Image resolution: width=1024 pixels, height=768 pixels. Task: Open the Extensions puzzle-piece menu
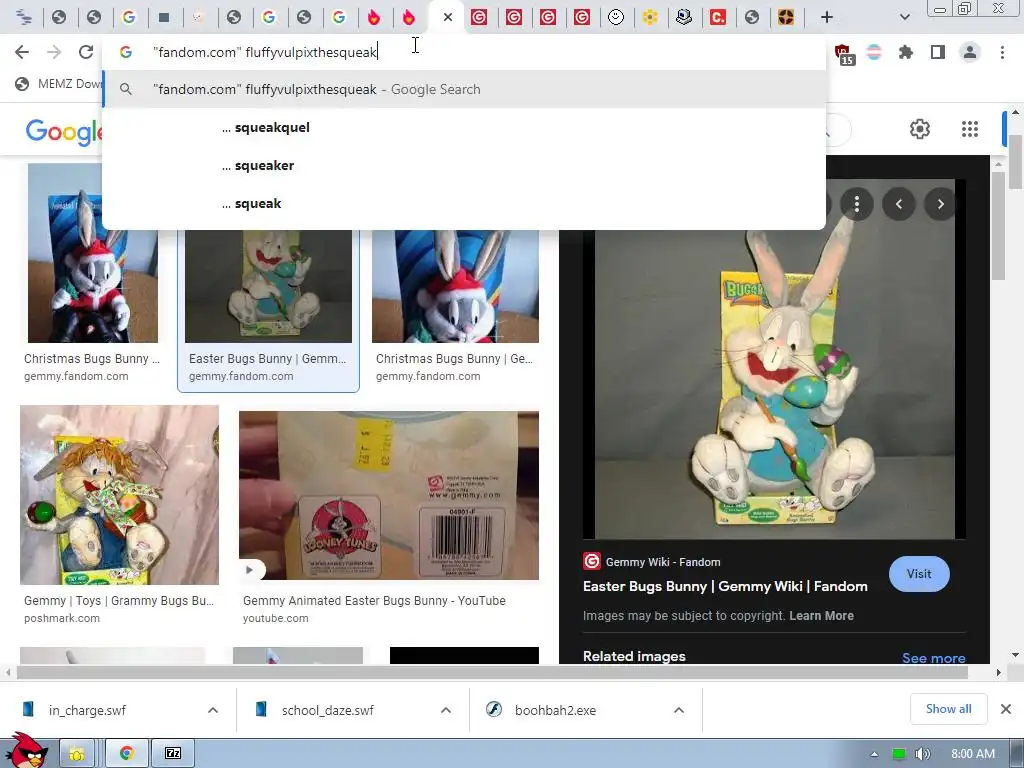(x=906, y=52)
